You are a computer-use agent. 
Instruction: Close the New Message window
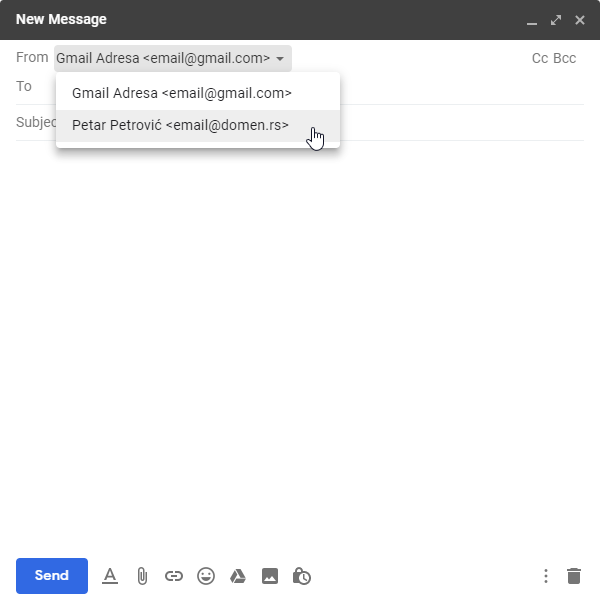click(580, 20)
